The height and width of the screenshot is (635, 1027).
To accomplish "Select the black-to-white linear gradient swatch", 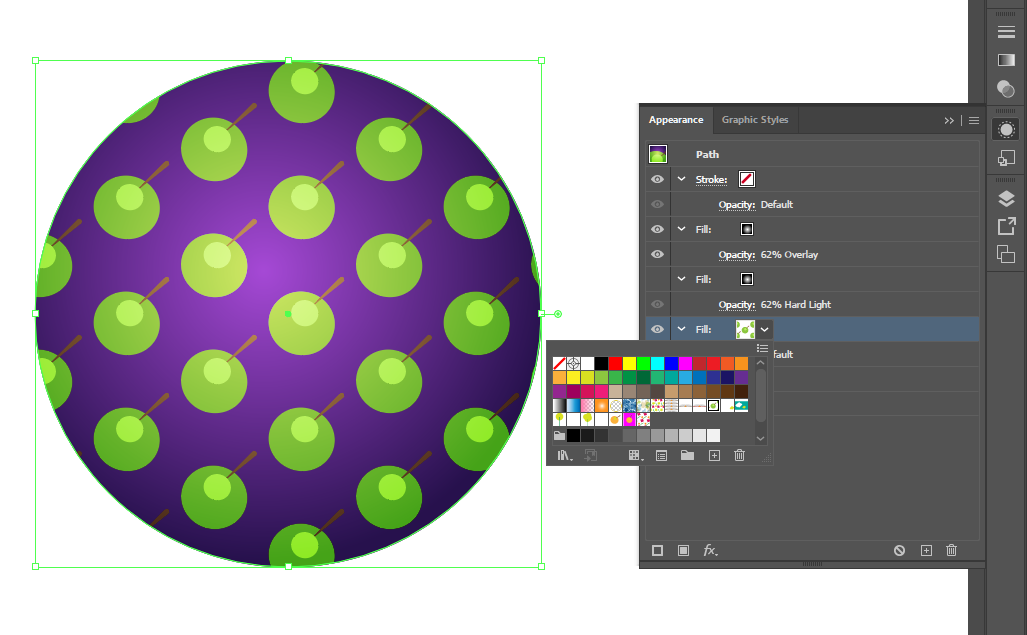I will click(x=559, y=406).
